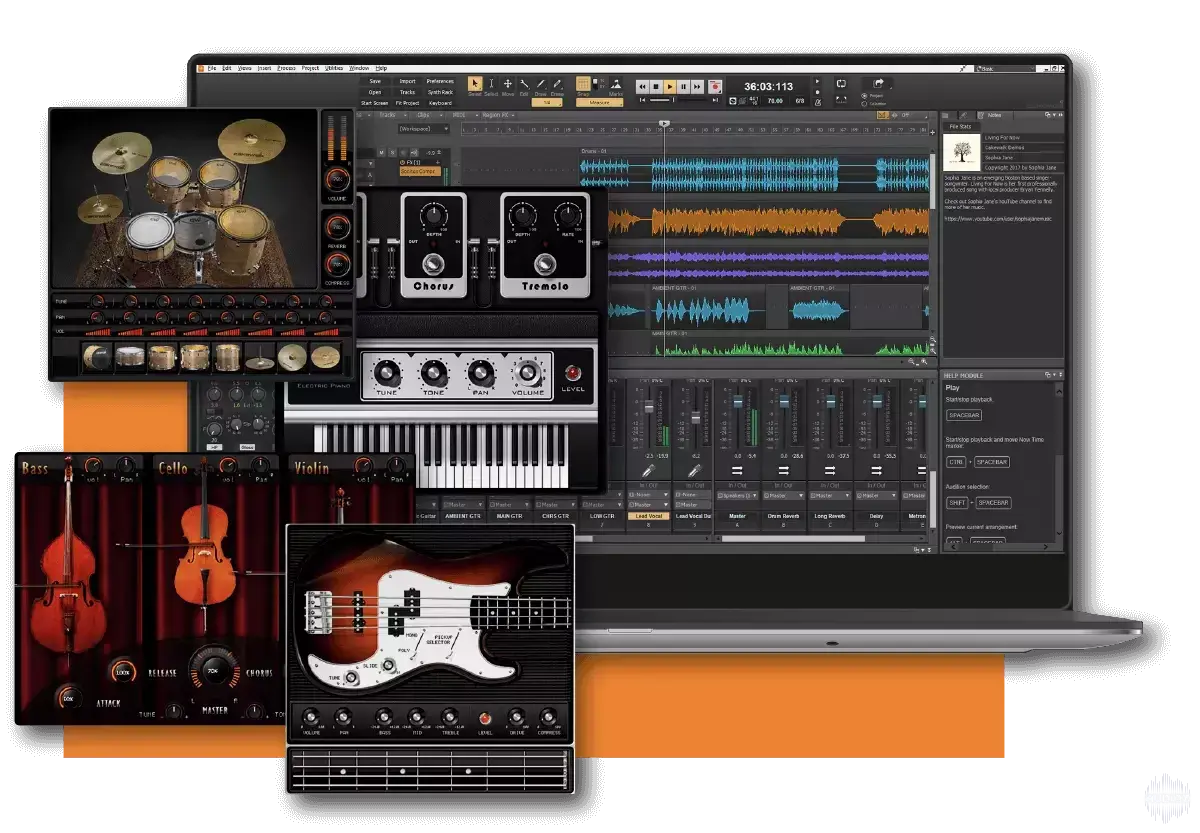The image size is (1200, 833).
Task: Pick the Draw tool
Action: [x=541, y=84]
